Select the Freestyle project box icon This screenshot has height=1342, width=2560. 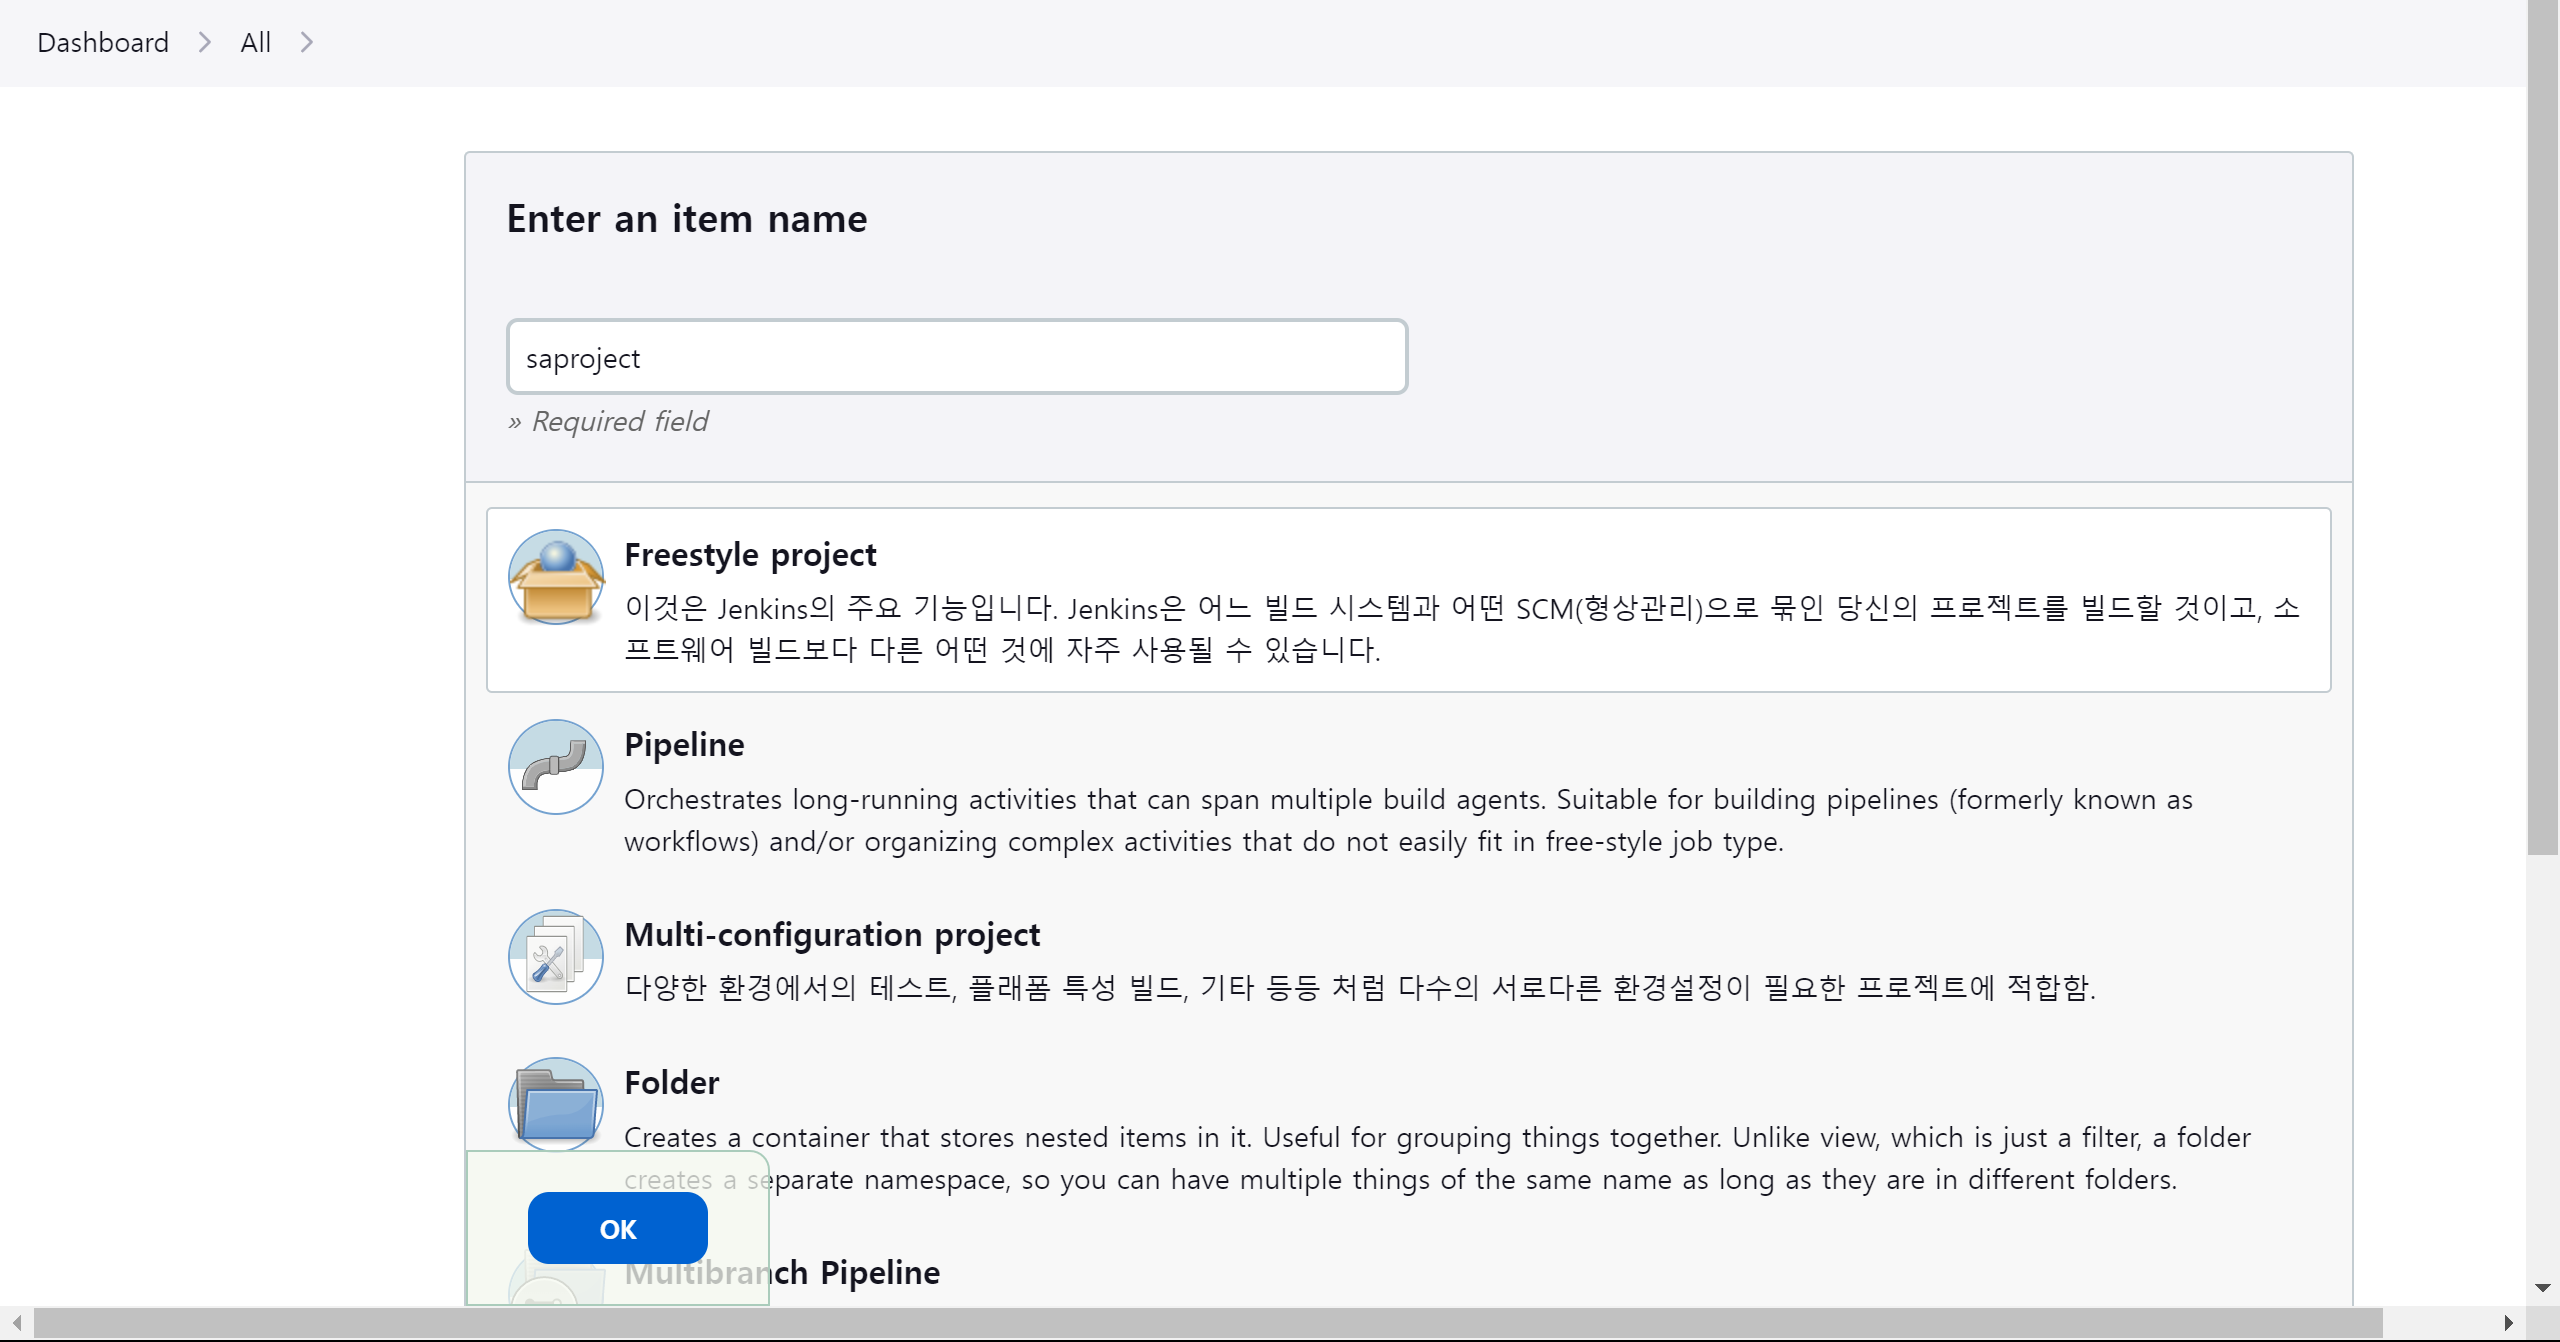556,577
